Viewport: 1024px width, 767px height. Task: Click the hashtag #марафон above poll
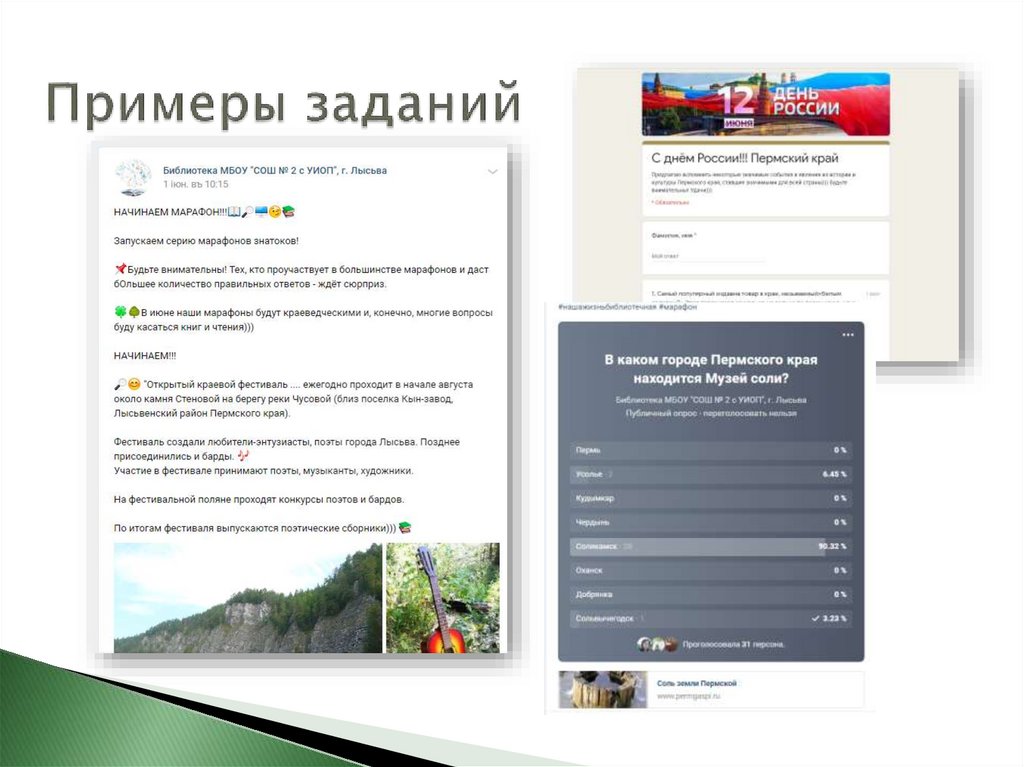pyautogui.click(x=678, y=307)
